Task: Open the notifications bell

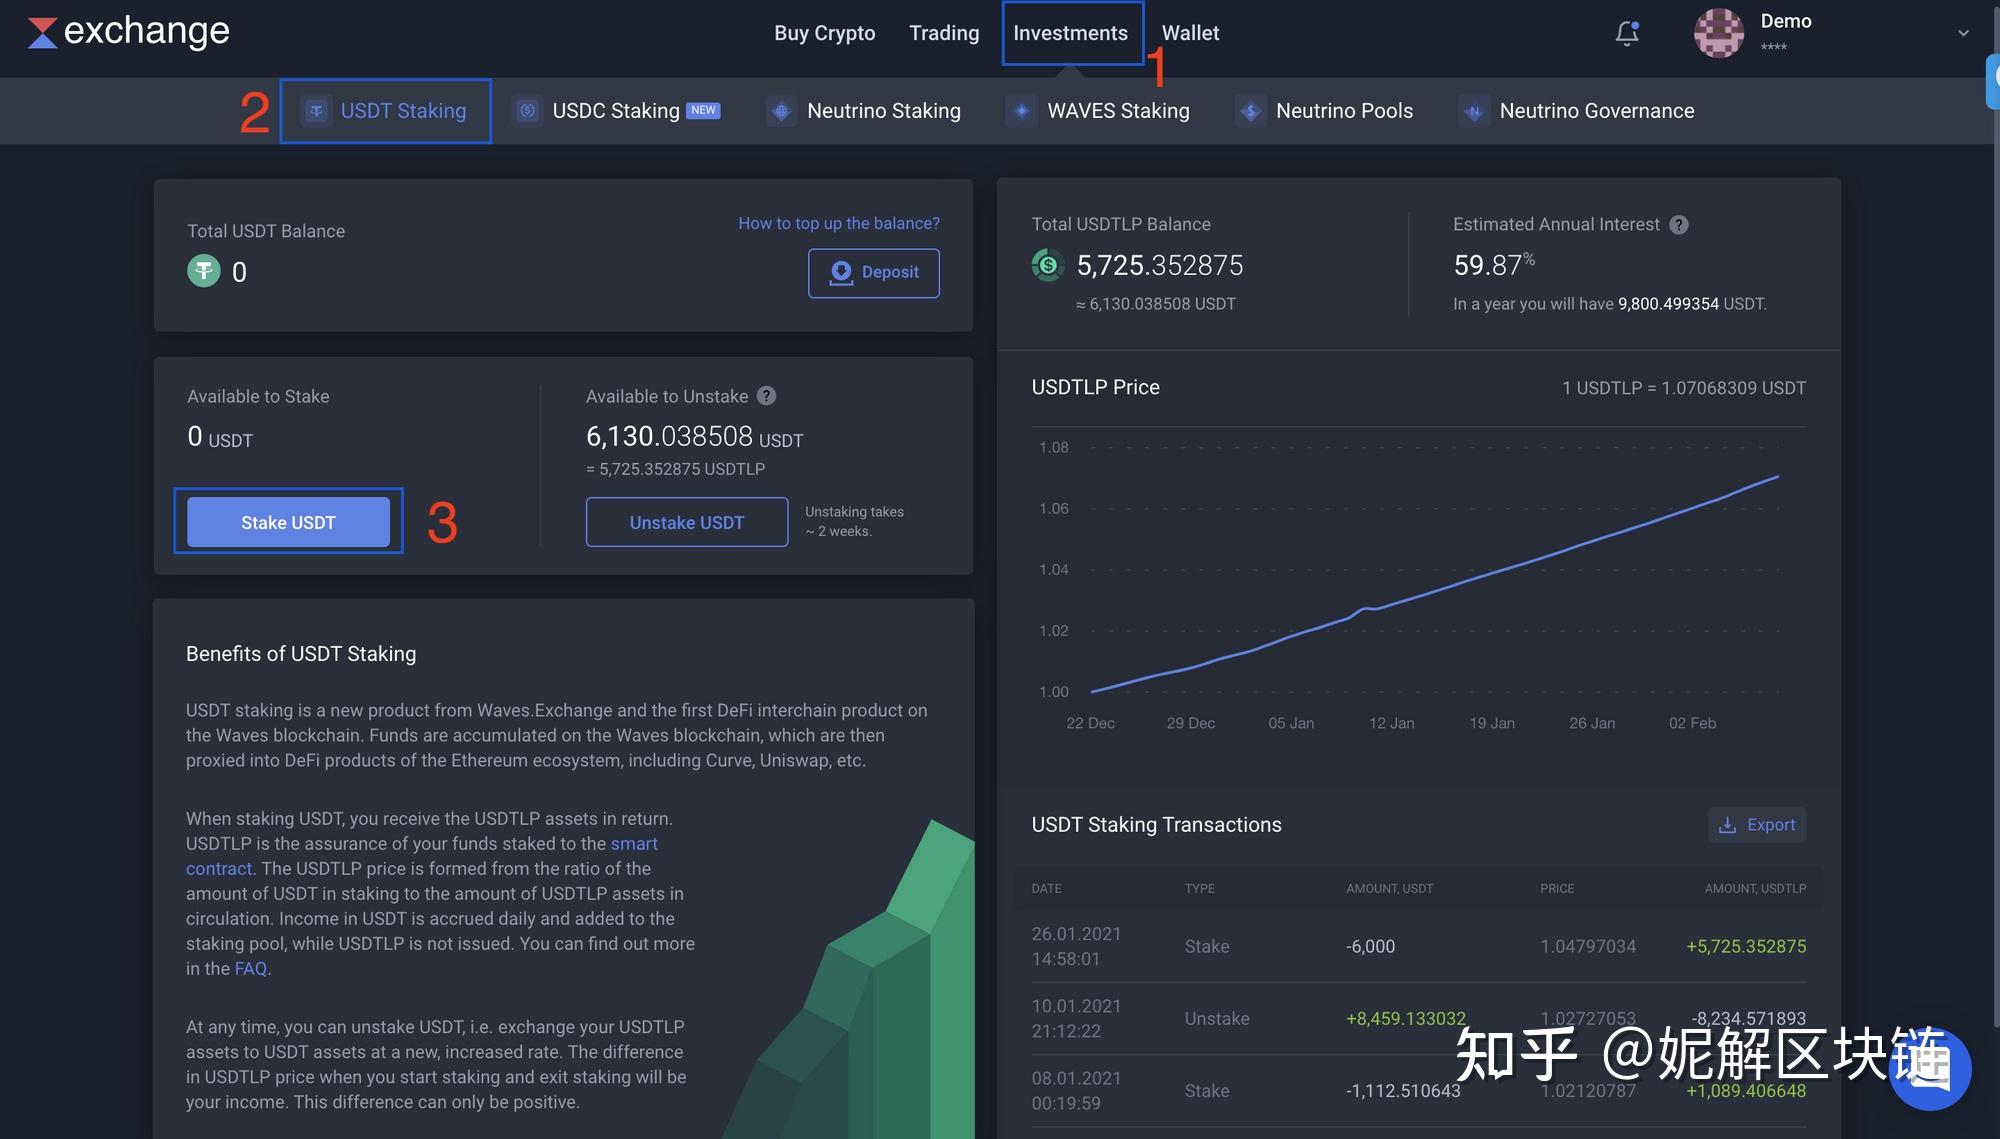Action: [x=1627, y=33]
